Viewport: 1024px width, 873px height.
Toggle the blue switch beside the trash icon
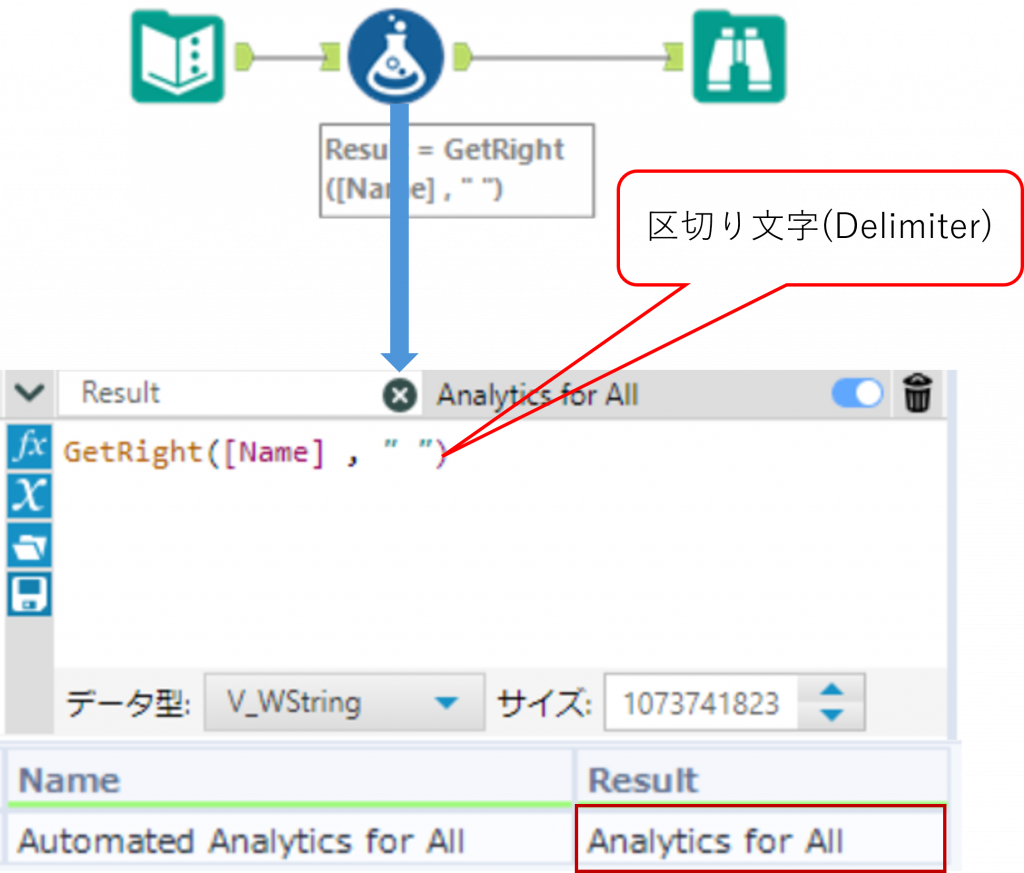click(857, 394)
